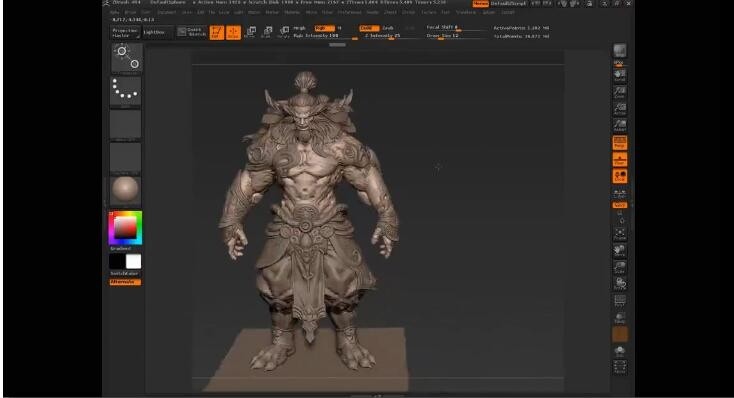Open the Preferences menu
The height and width of the screenshot is (398, 734).
pyautogui.click(x=349, y=12)
